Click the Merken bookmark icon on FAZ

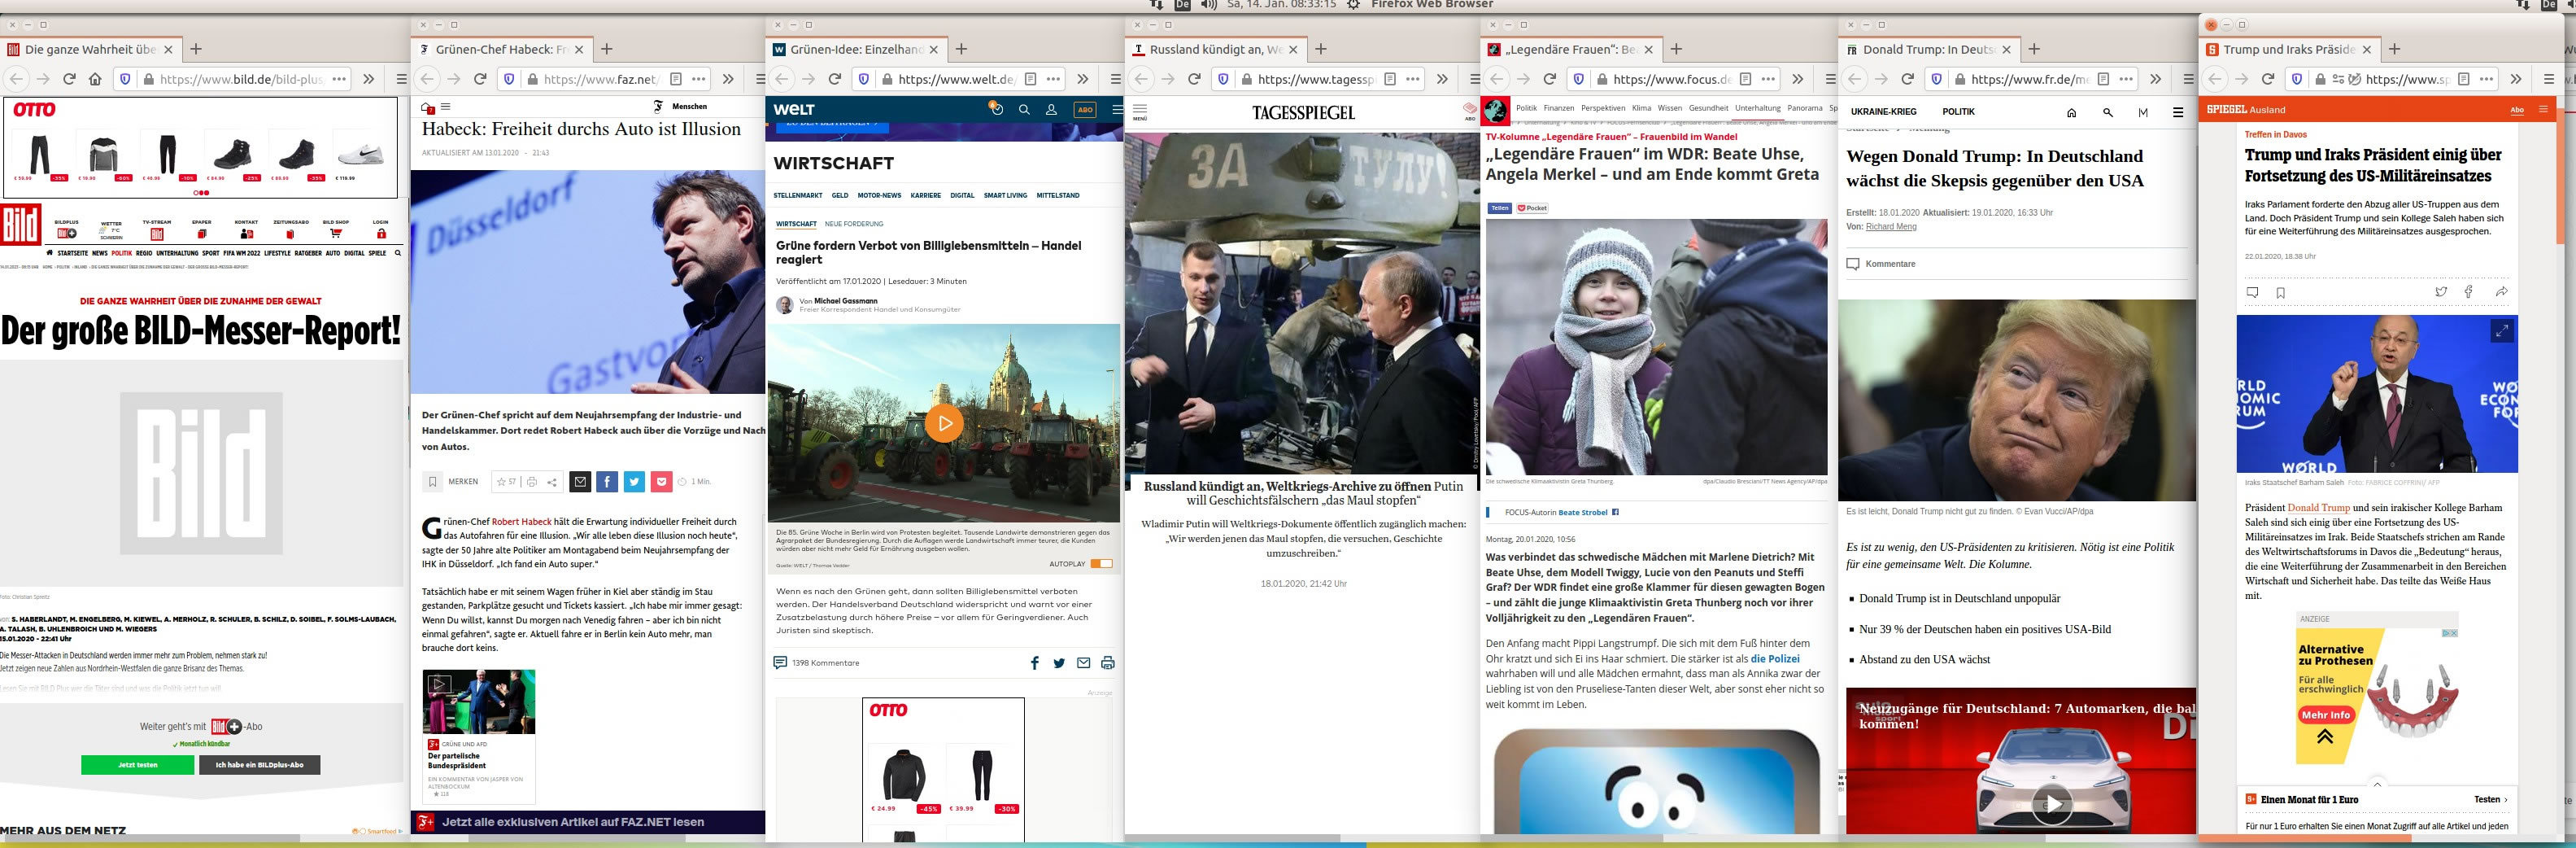pyautogui.click(x=433, y=482)
